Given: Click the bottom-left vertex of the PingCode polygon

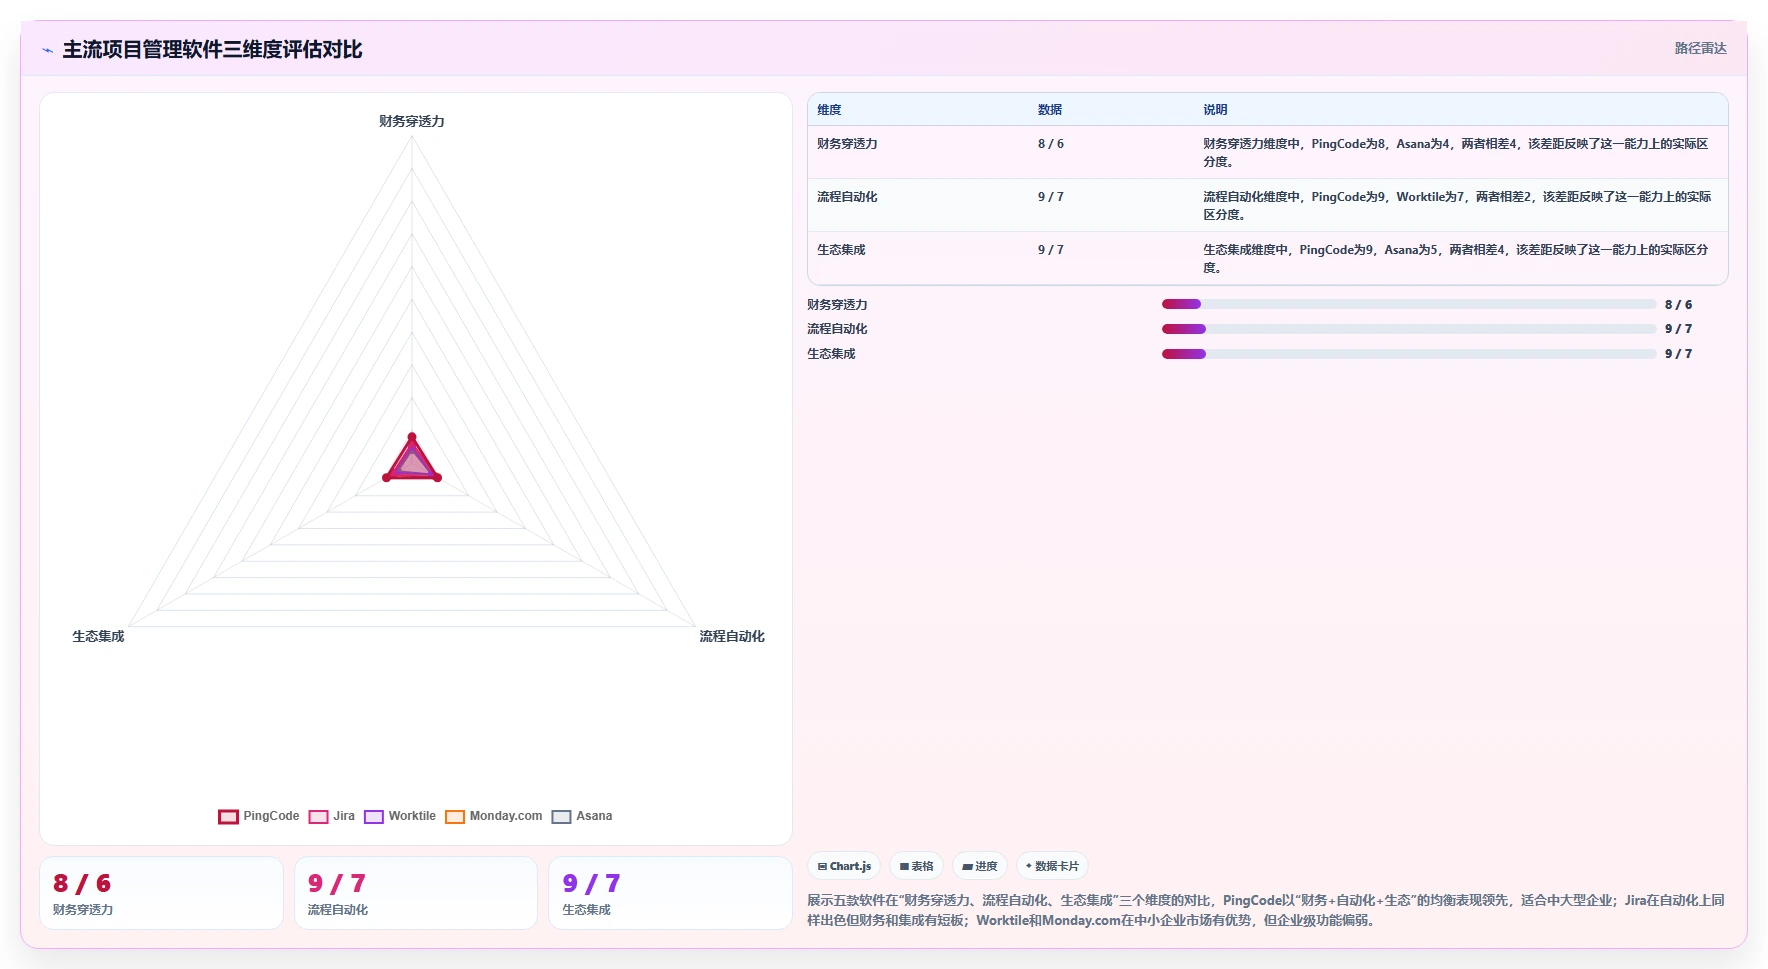Looking at the screenshot, I should [x=387, y=477].
